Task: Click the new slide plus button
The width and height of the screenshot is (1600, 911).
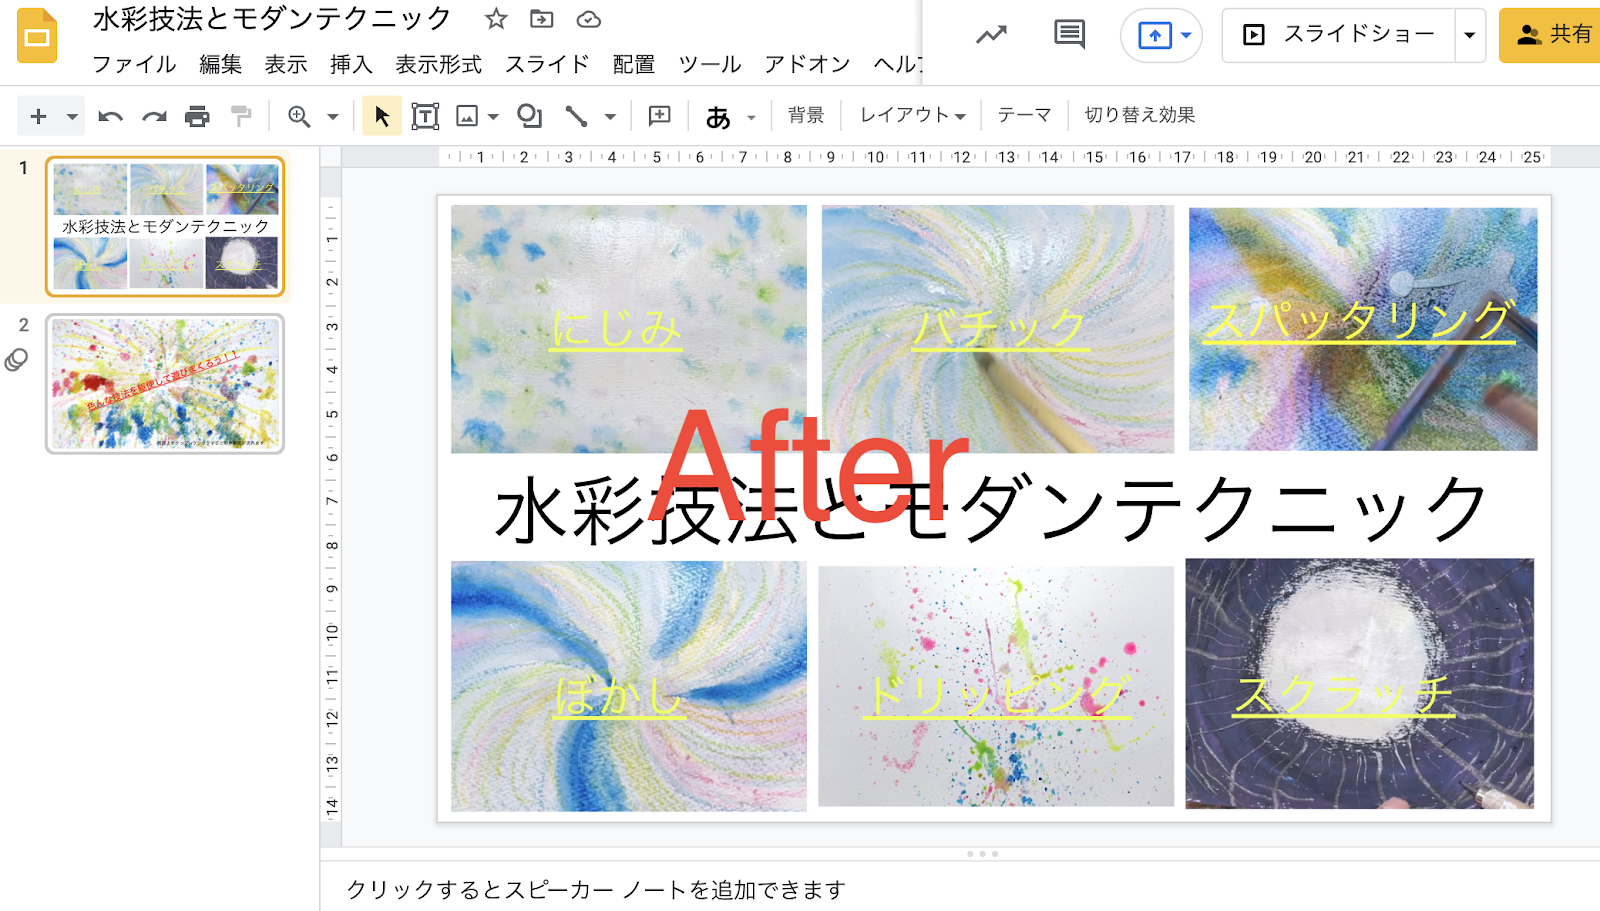Action: point(38,116)
